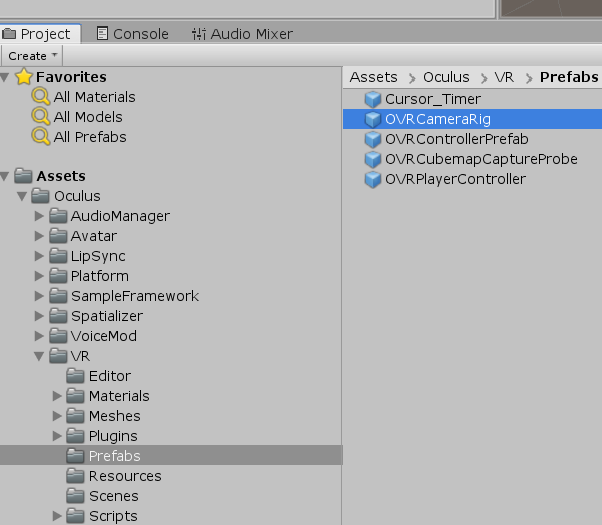Click the Materials folder icon
This screenshot has height=525, width=602.
click(x=75, y=396)
